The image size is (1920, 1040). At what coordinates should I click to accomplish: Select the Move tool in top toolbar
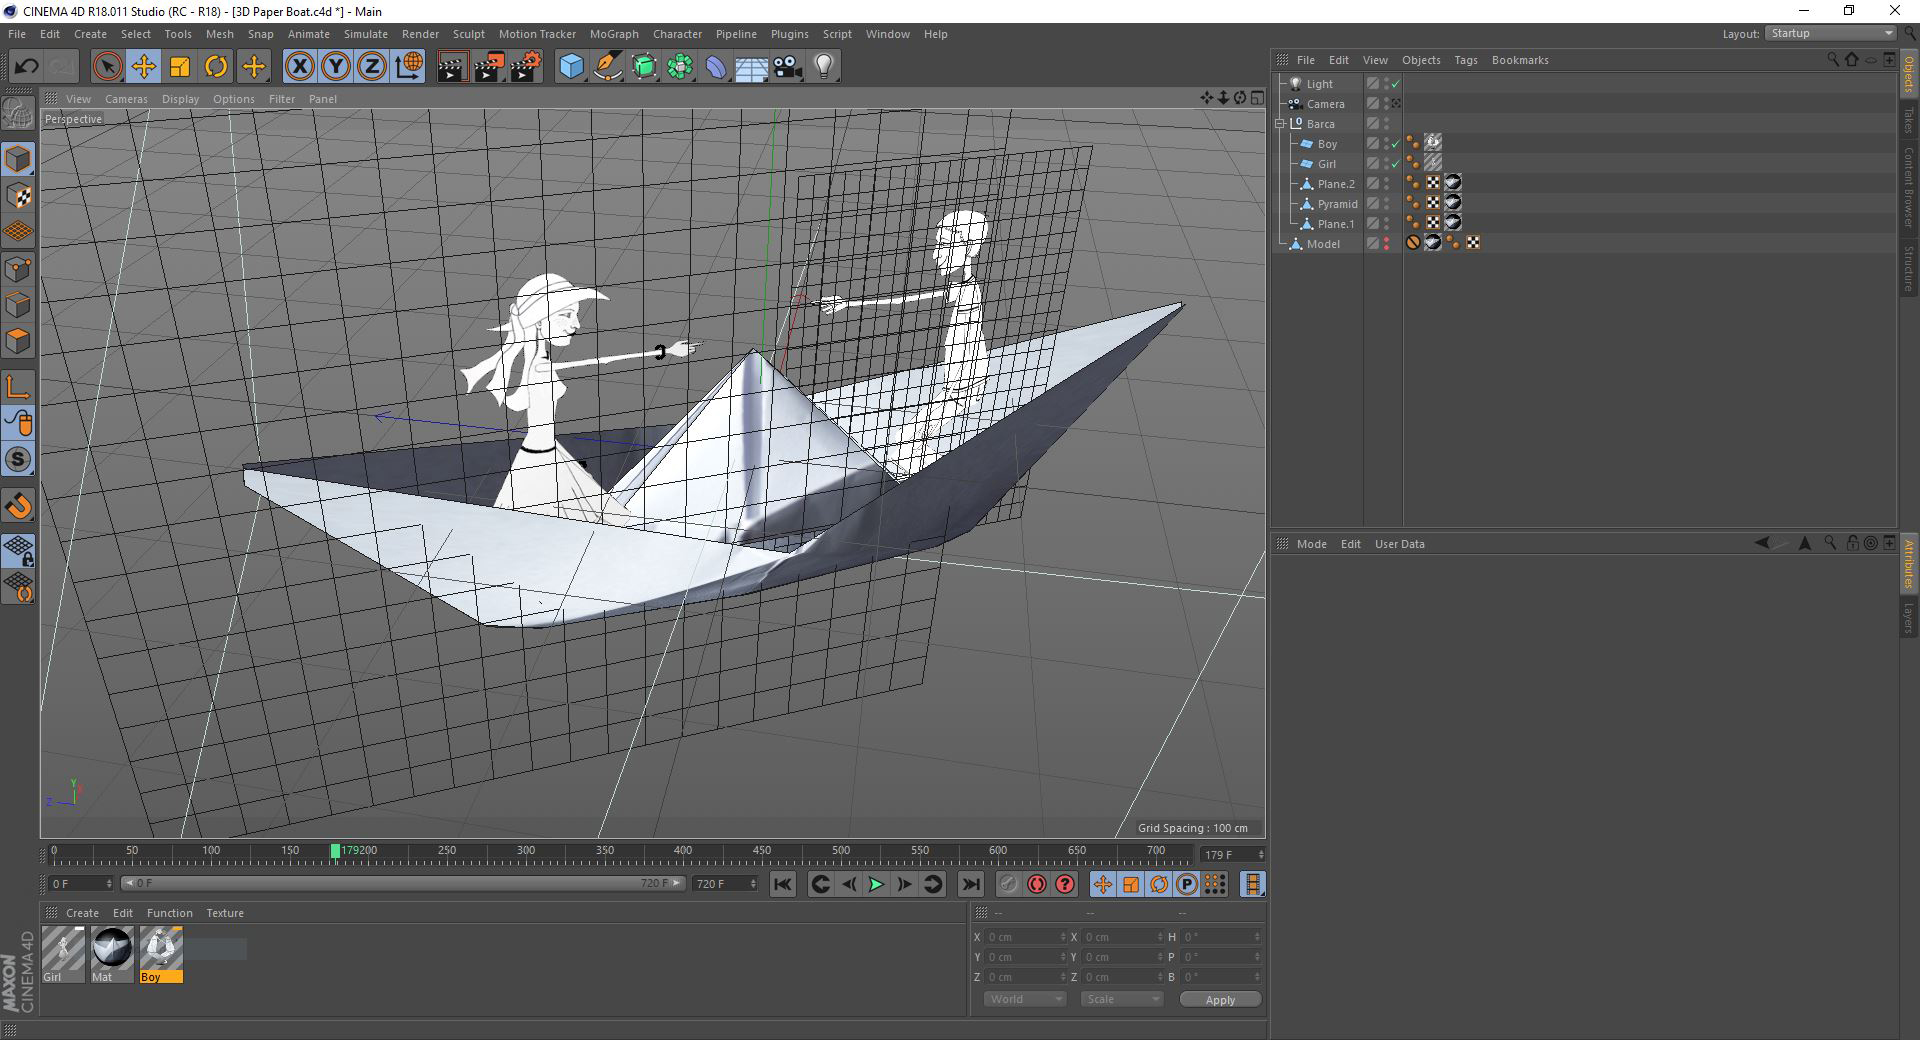coord(143,67)
